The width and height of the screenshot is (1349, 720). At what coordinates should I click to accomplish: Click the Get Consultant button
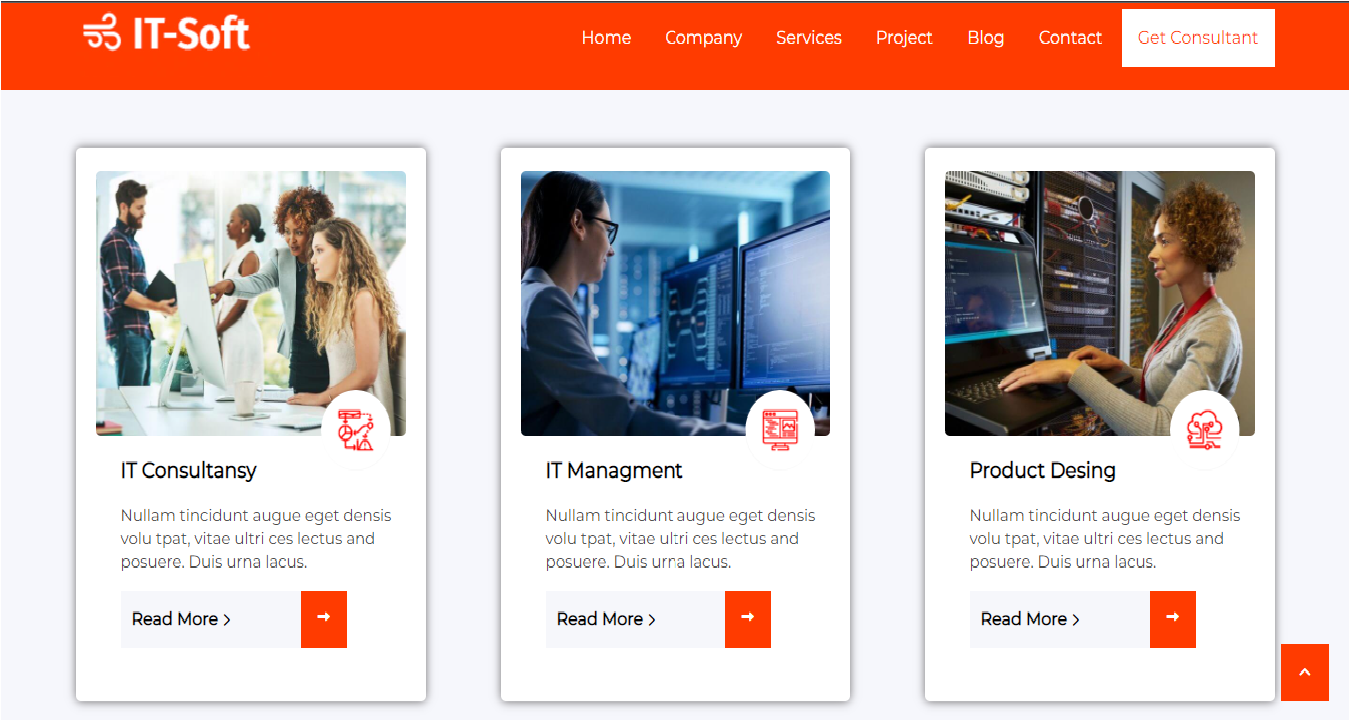click(x=1197, y=37)
